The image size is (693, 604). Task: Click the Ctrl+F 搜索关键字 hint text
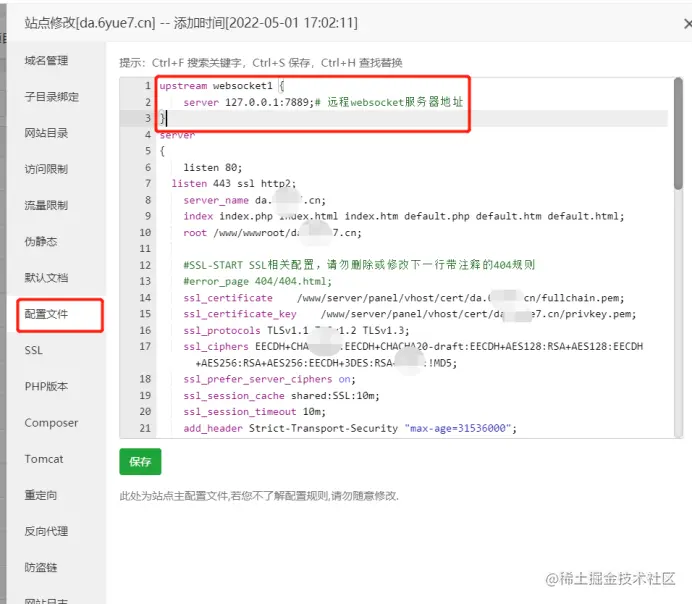197,63
